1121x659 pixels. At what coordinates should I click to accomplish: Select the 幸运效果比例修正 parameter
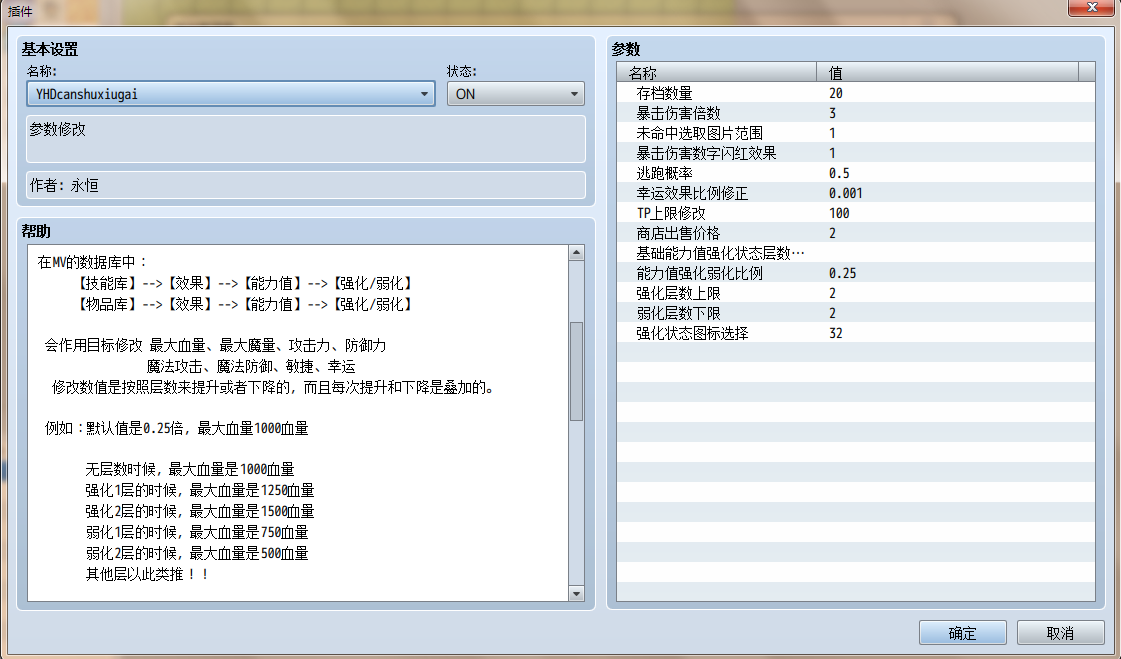point(700,193)
